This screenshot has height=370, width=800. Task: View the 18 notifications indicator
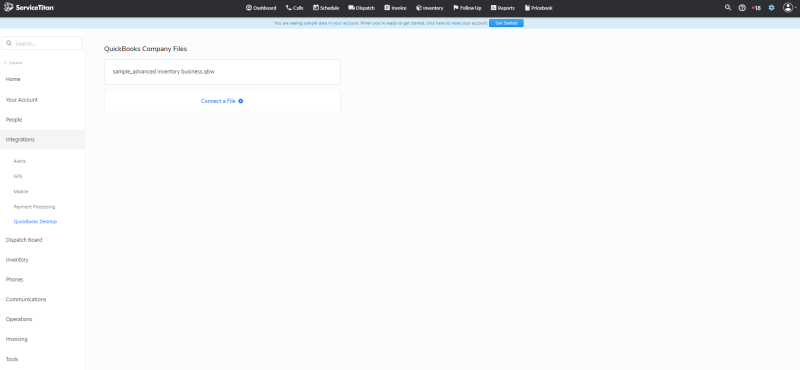point(756,8)
